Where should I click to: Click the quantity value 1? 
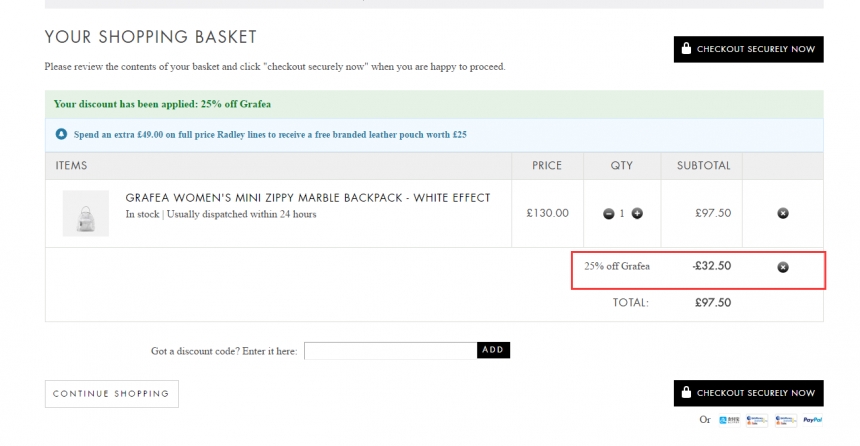point(622,213)
